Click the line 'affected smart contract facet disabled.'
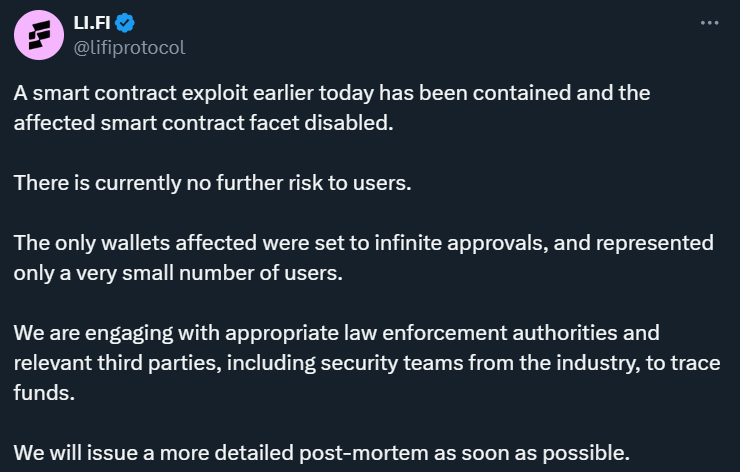 pyautogui.click(x=203, y=123)
